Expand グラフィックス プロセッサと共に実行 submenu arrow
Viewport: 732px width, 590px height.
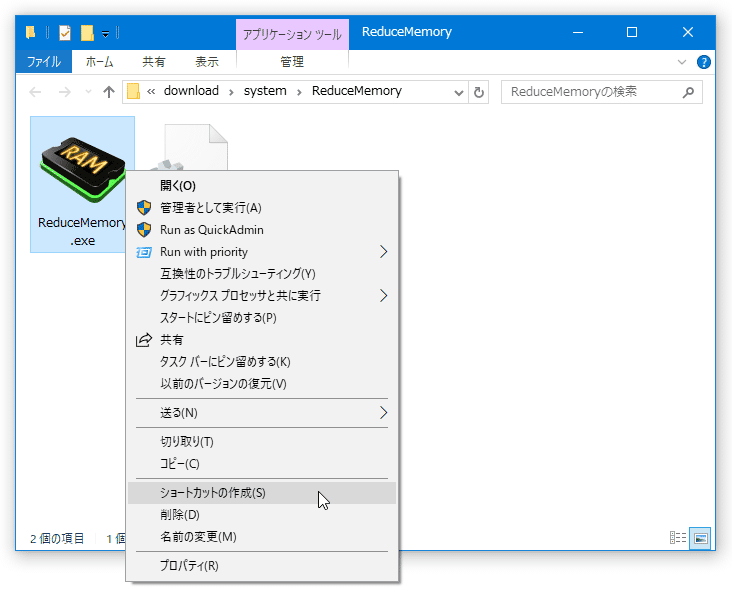(x=383, y=295)
